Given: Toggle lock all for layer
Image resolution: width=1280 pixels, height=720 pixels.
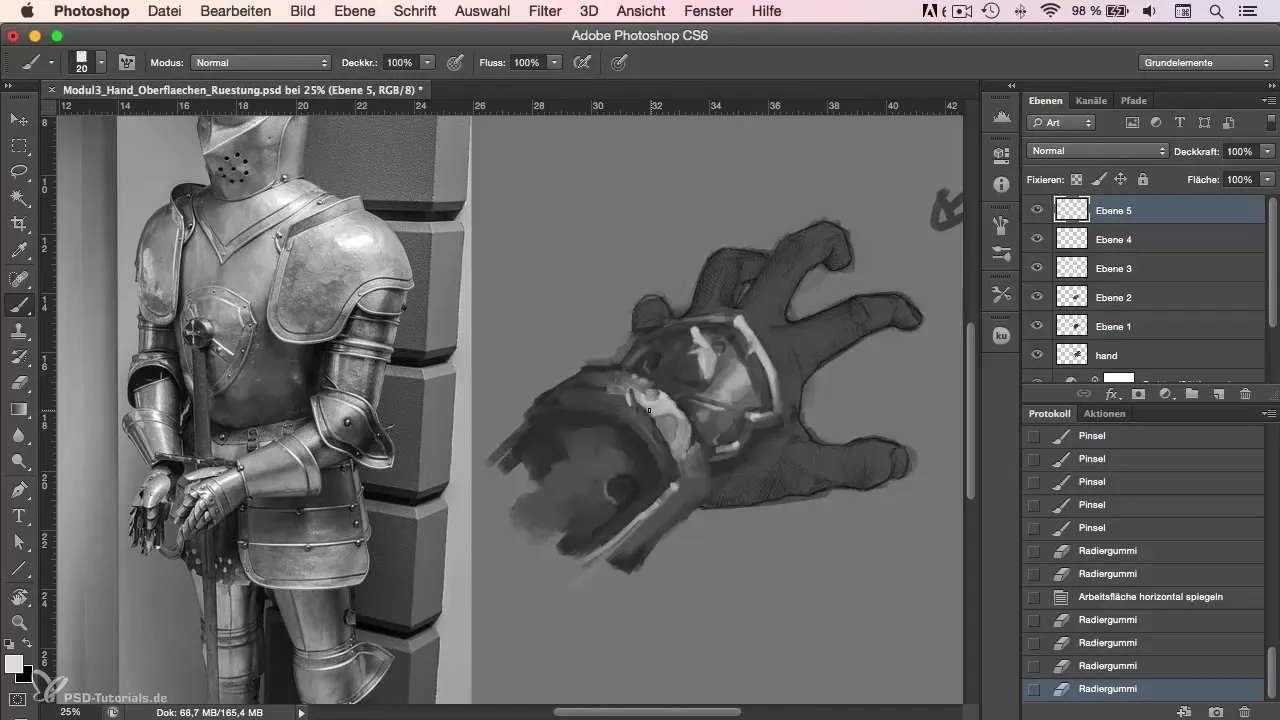Looking at the screenshot, I should click(x=1142, y=179).
